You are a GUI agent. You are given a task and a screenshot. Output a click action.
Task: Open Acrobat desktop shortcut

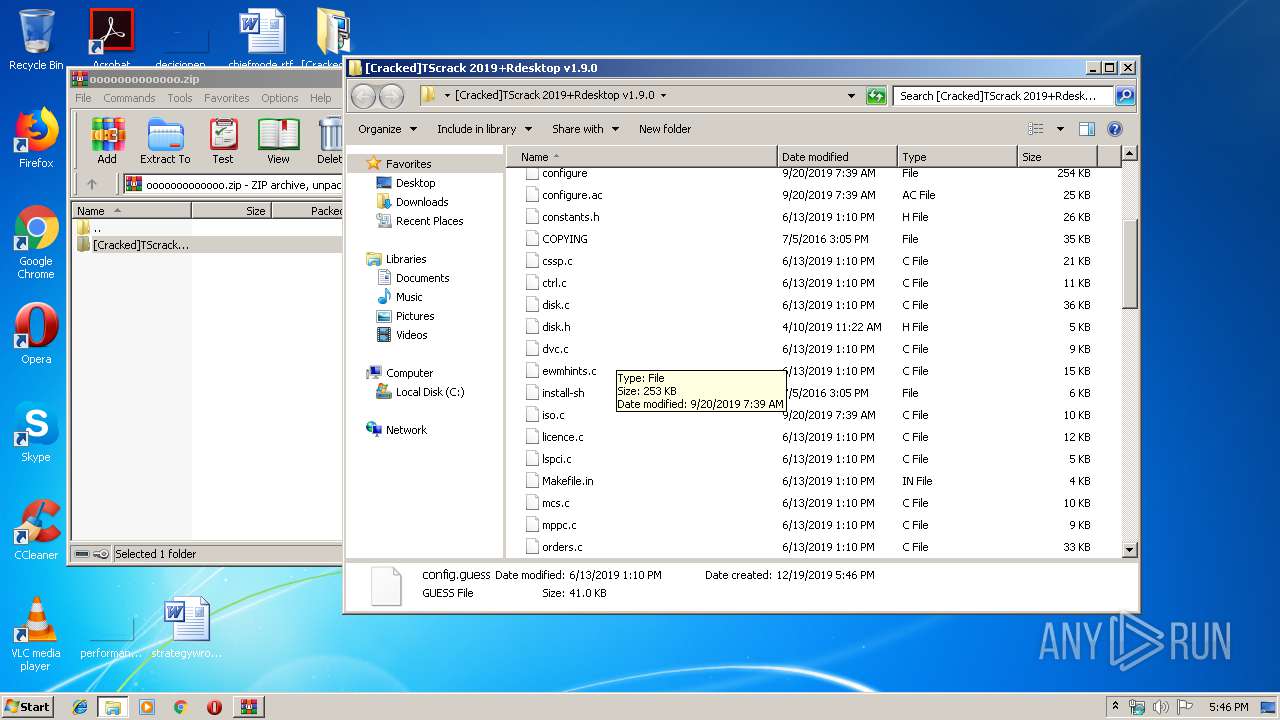[x=111, y=40]
